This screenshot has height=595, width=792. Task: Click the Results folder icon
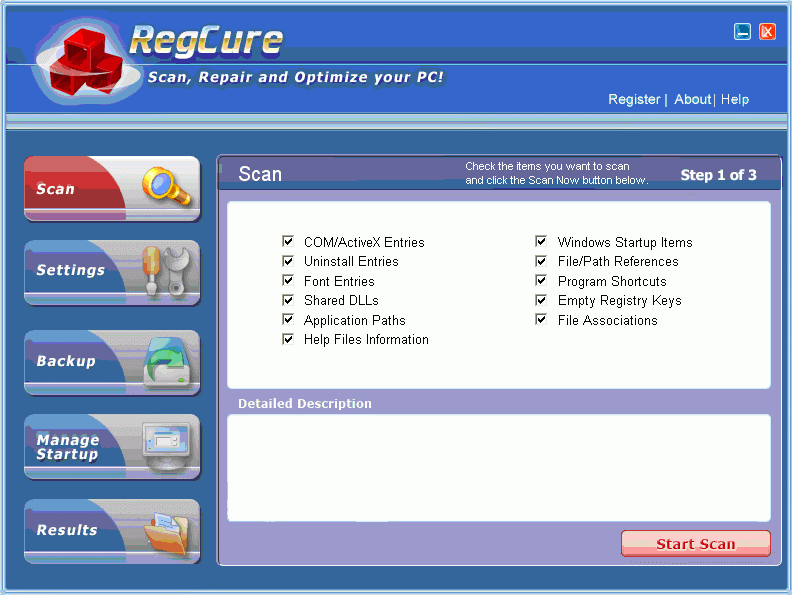pyautogui.click(x=164, y=531)
